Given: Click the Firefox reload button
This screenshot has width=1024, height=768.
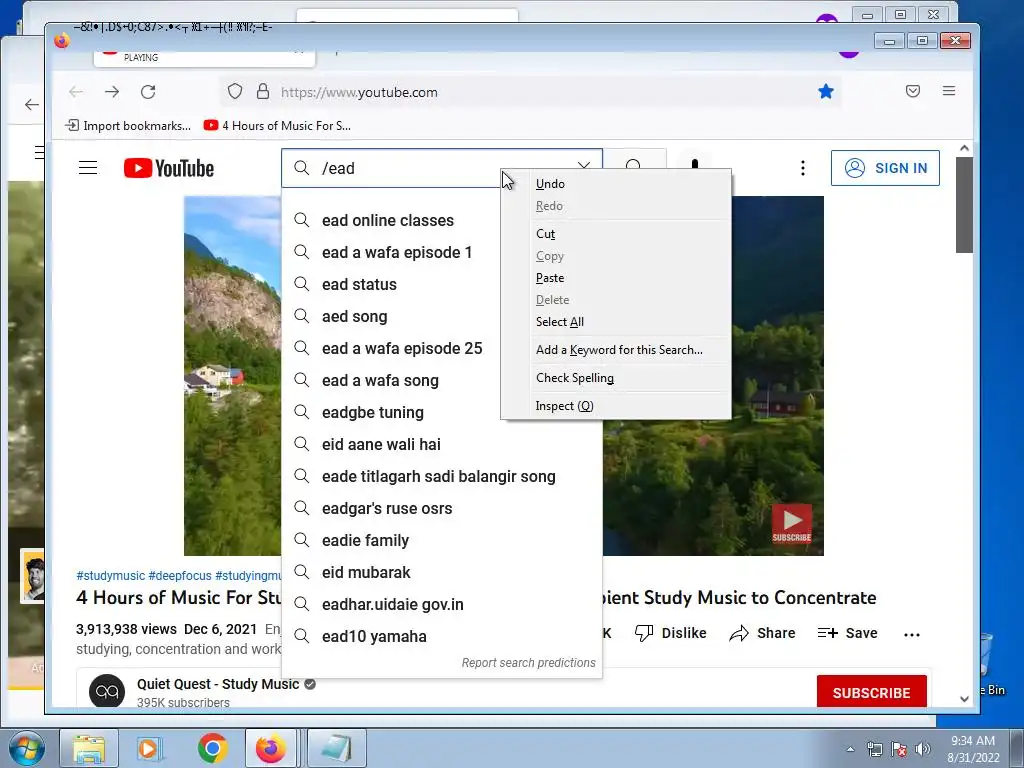Looking at the screenshot, I should [148, 92].
